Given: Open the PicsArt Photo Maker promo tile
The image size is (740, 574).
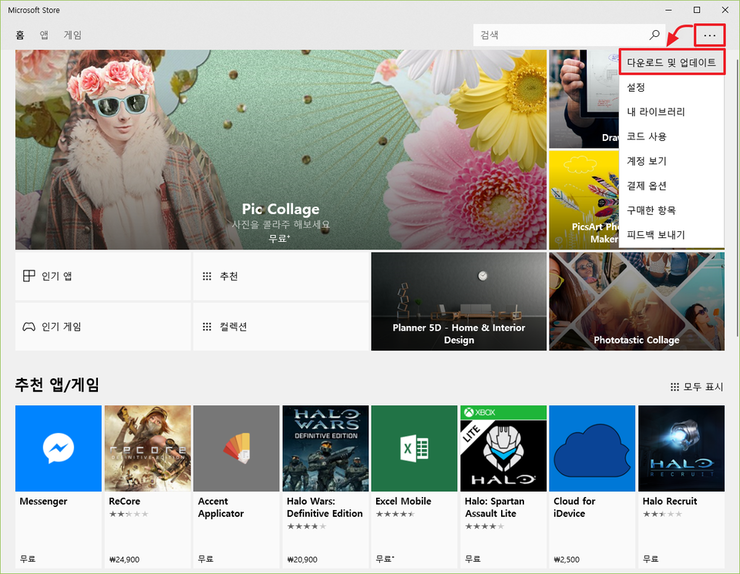Looking at the screenshot, I should tap(584, 200).
